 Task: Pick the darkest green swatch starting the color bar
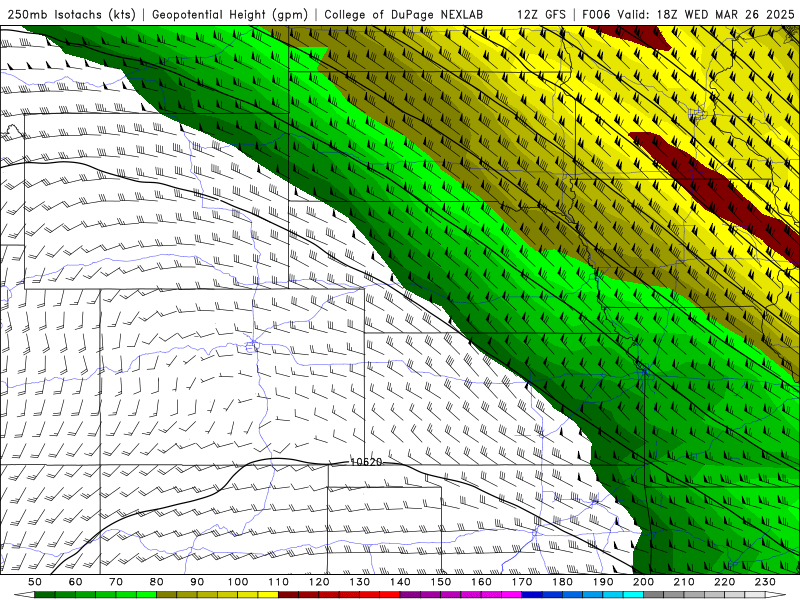tap(45, 595)
